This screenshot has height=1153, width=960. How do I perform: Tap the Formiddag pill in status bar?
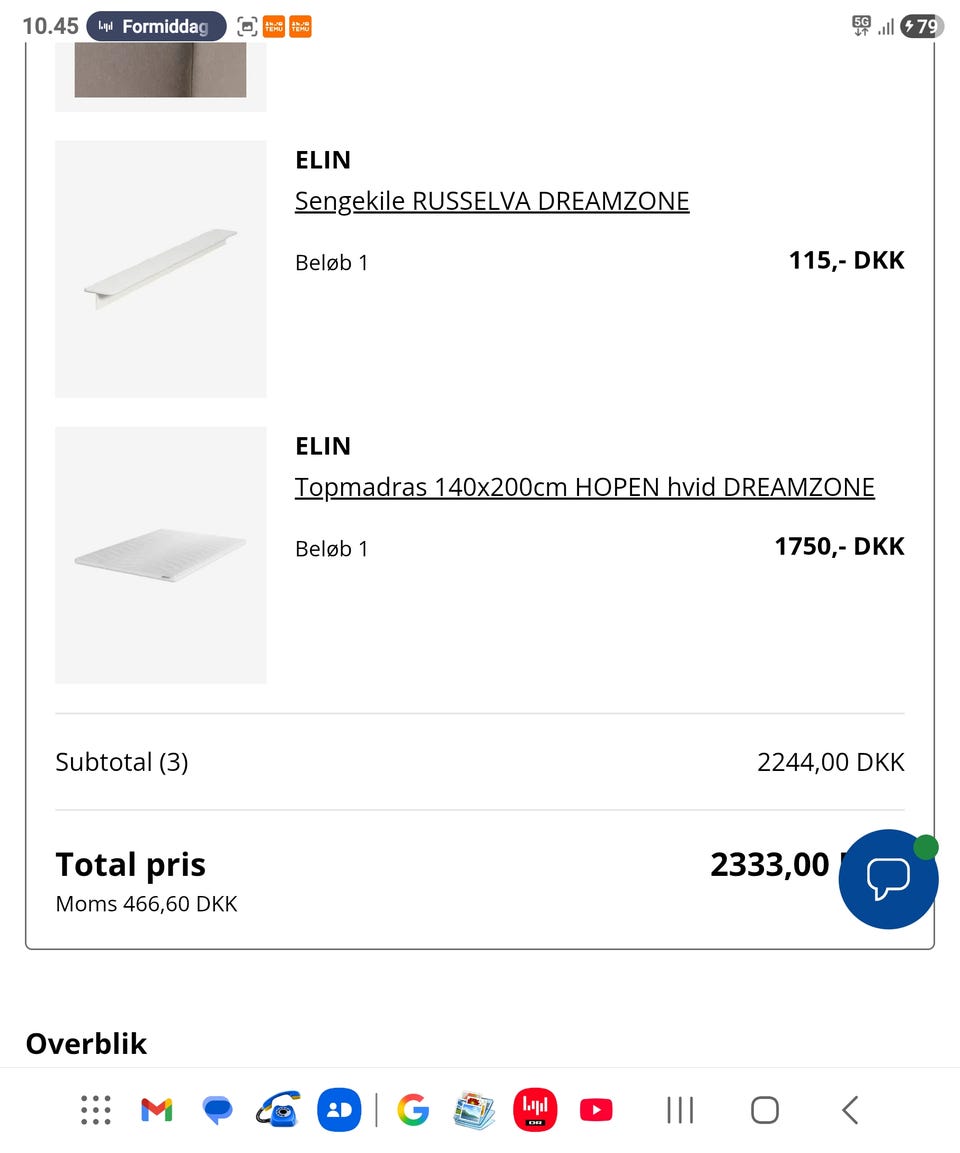click(156, 27)
